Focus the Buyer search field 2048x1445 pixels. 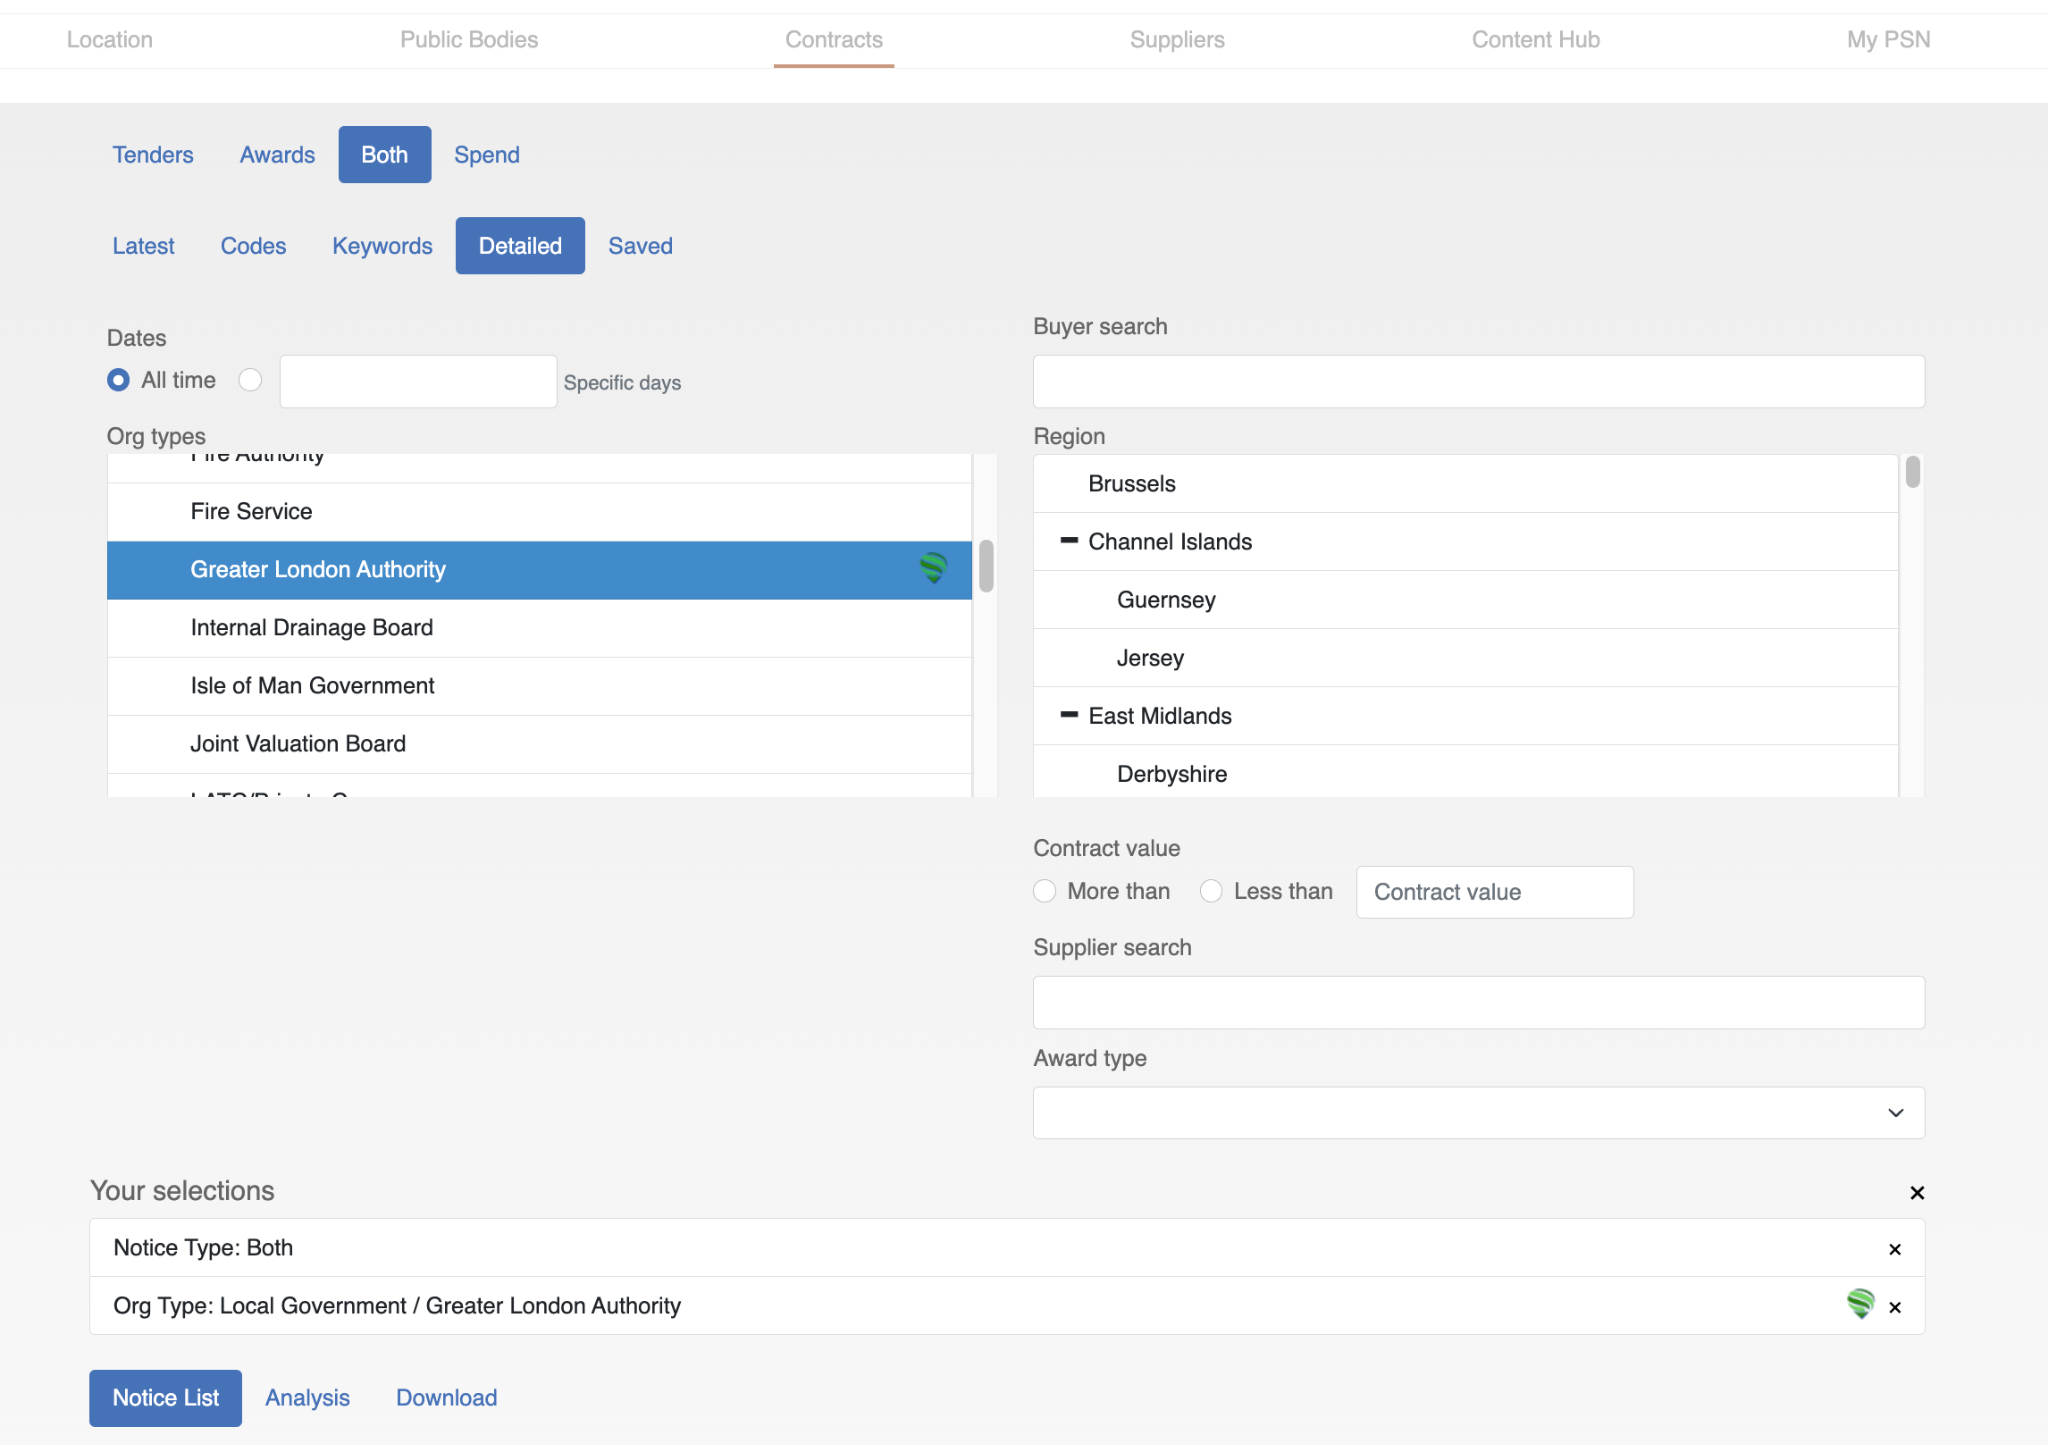(x=1478, y=381)
